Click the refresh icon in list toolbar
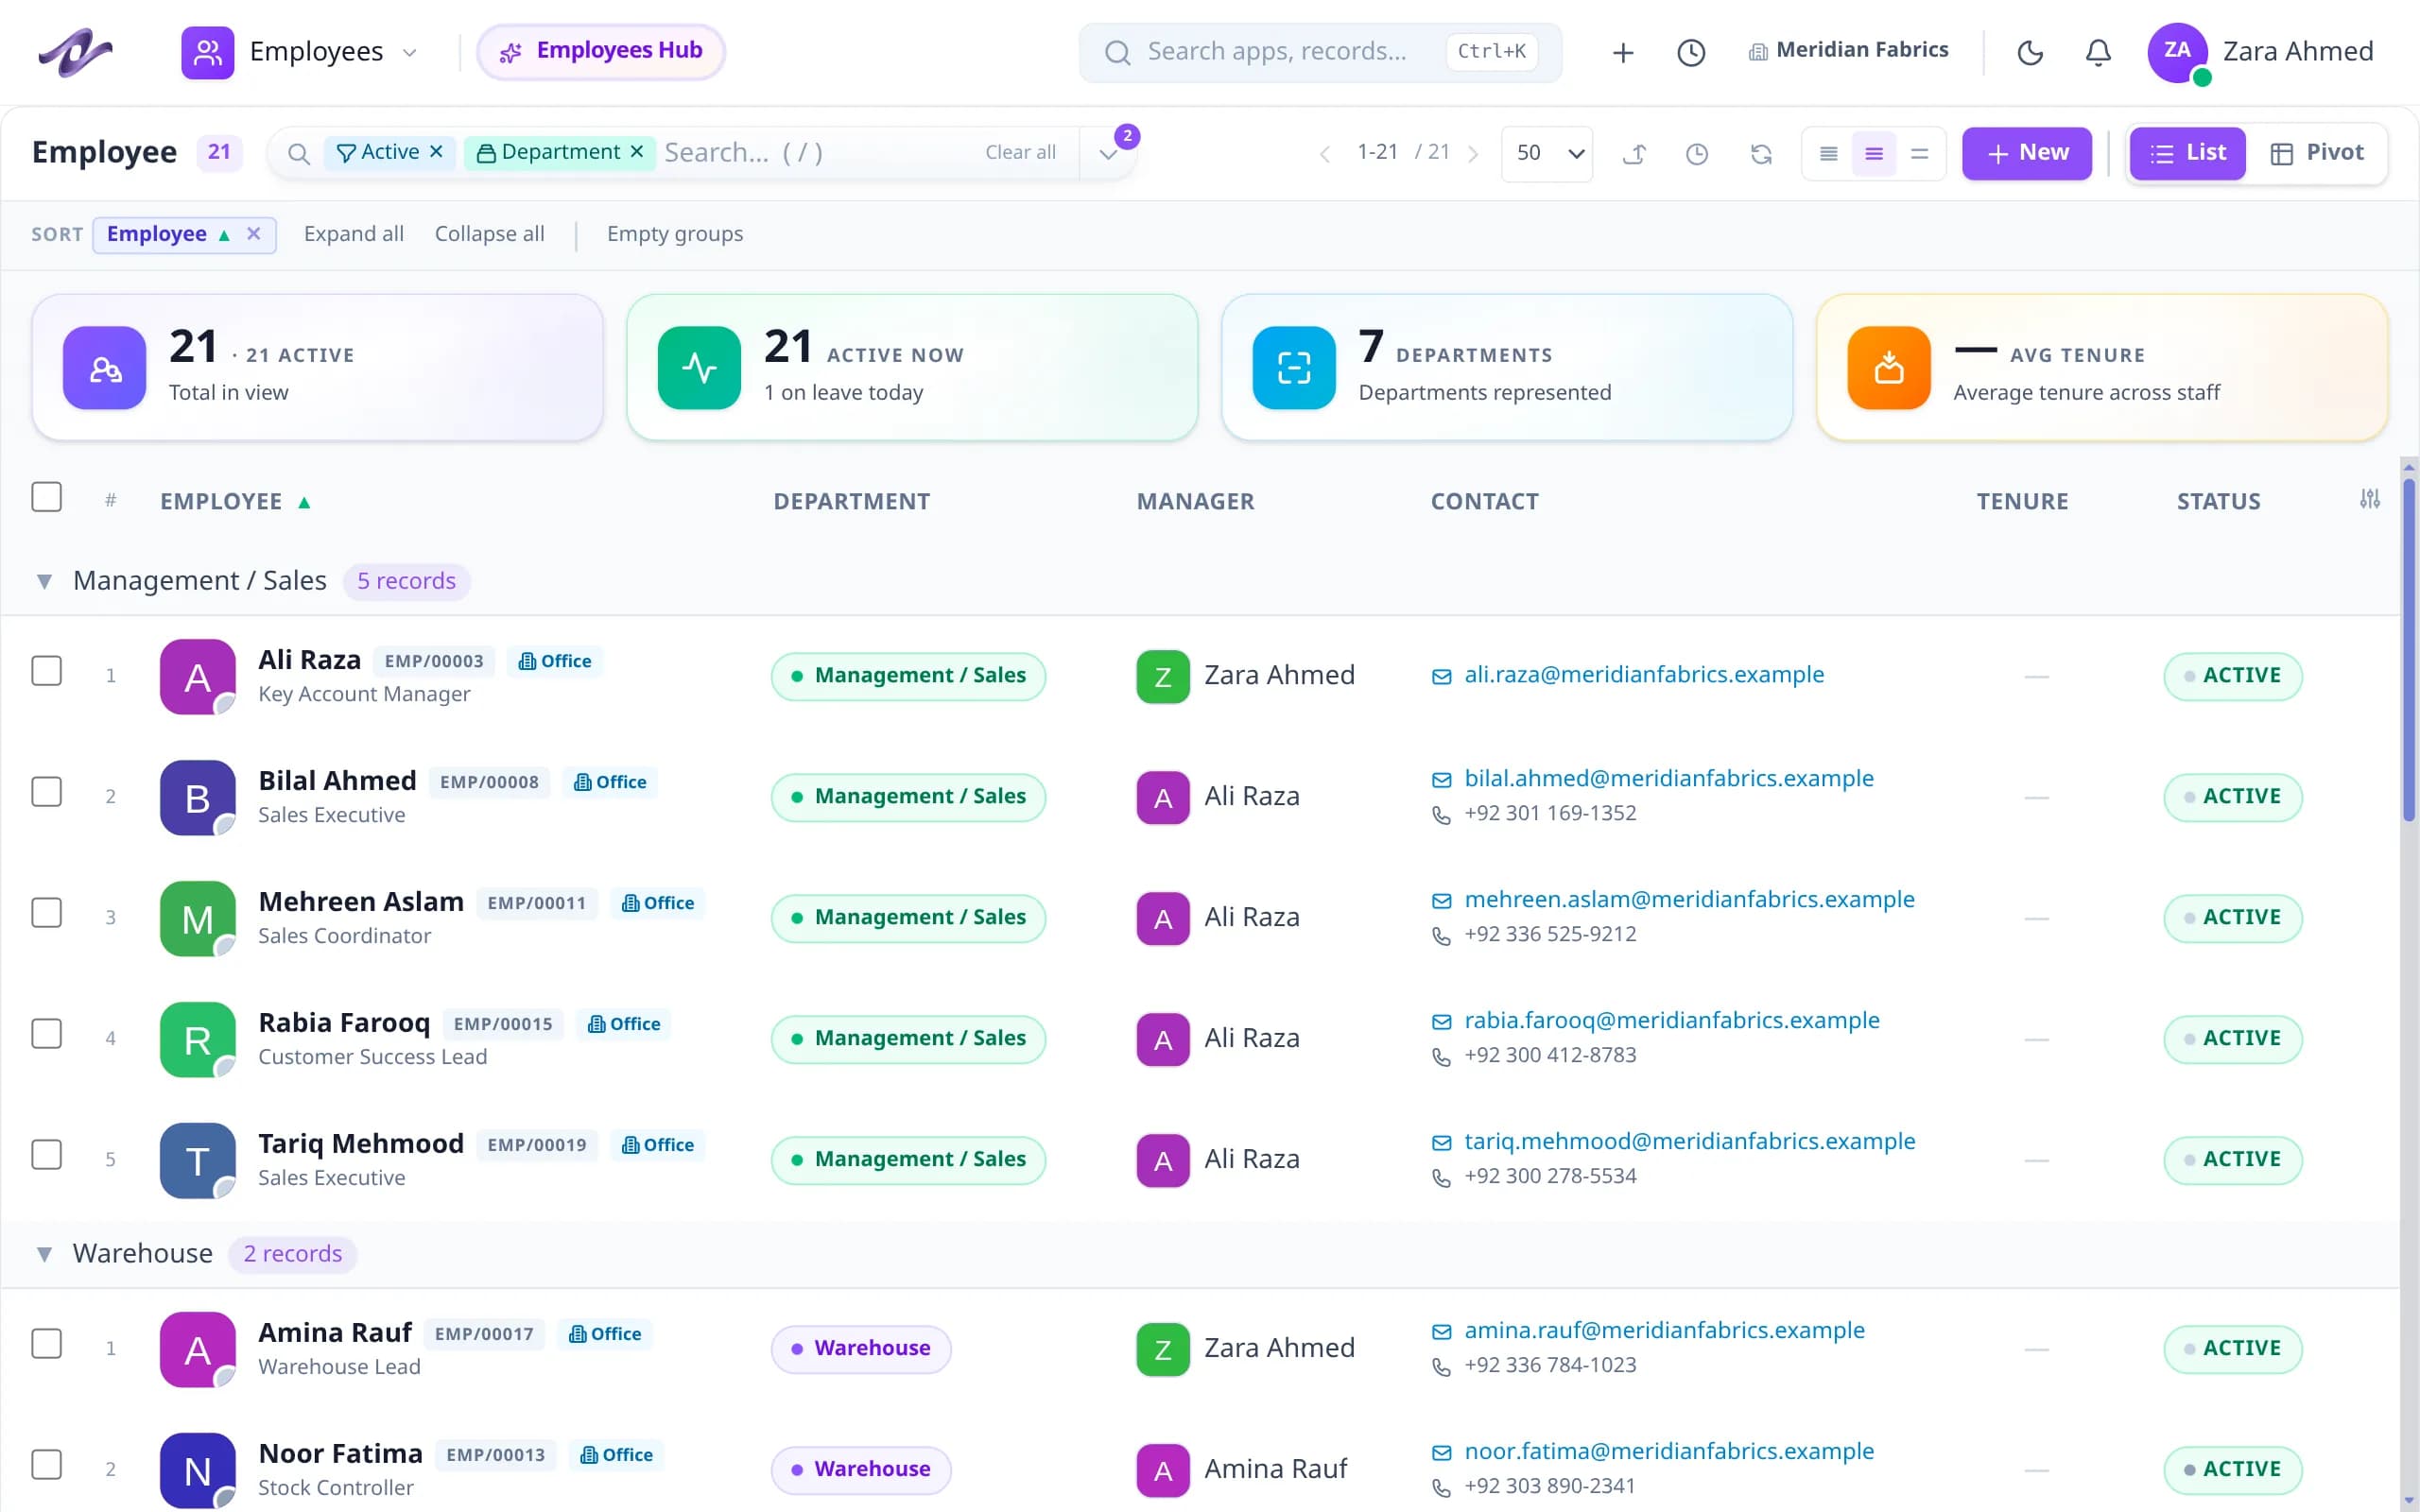Viewport: 2420px width, 1512px height. coord(1761,153)
